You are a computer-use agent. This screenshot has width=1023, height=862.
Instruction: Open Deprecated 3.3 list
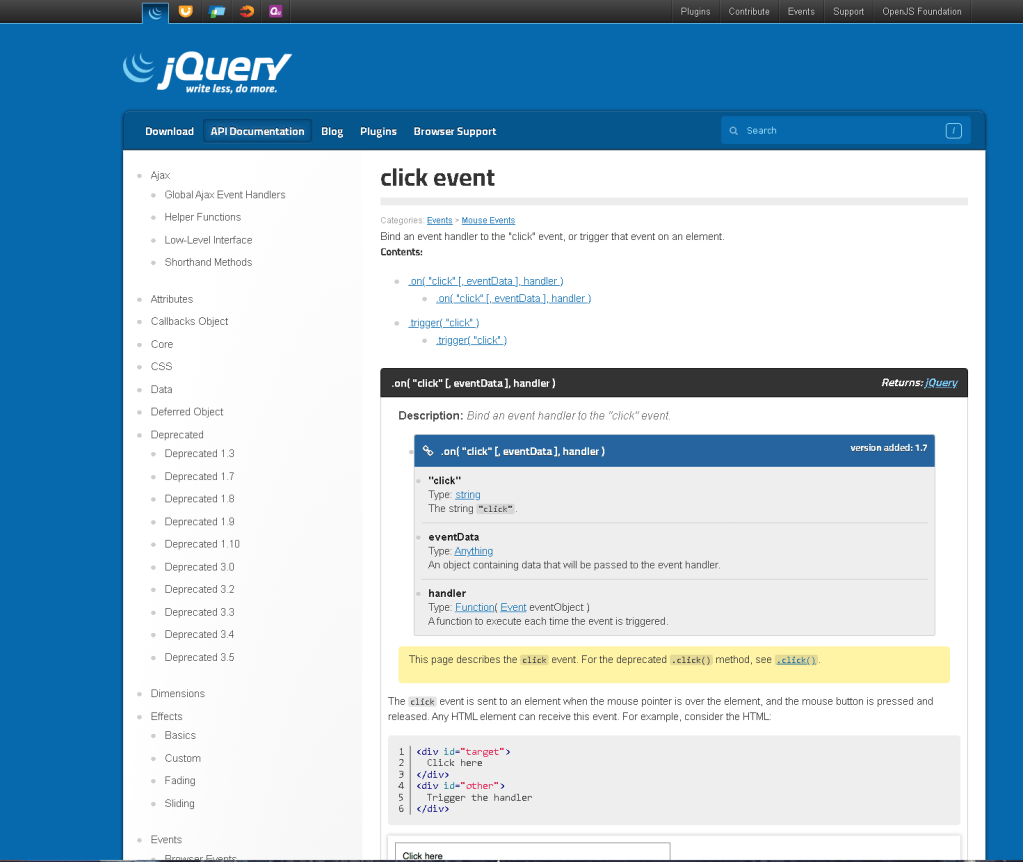coord(199,611)
